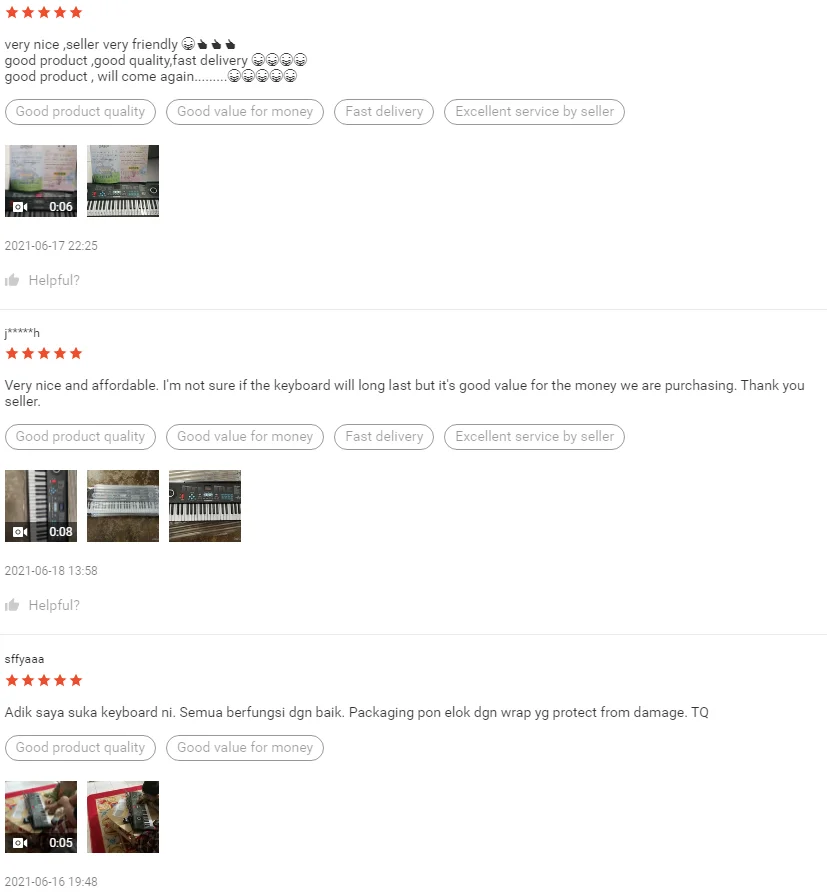Screen dimensions: 827x894
Task: Click 'Good product quality' in sffyaaa's review
Action: click(80, 747)
